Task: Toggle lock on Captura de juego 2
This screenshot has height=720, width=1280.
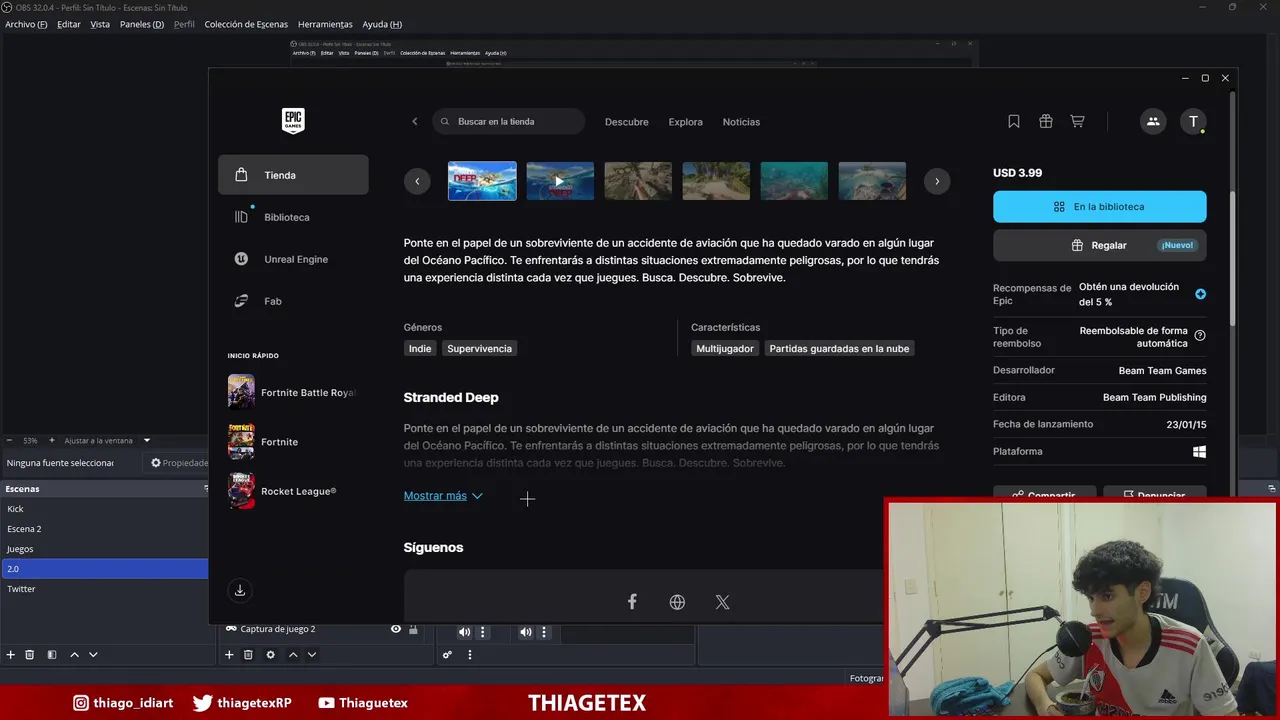Action: [x=413, y=629]
